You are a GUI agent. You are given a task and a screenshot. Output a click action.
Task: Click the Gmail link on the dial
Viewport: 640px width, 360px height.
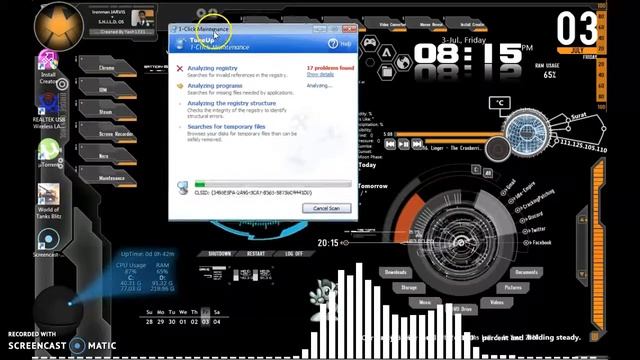[x=509, y=187]
